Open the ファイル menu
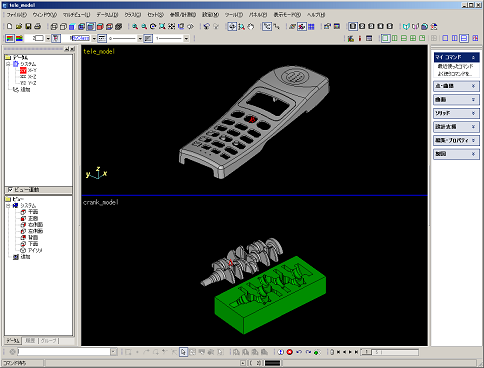Viewport: 484px width, 368px height. (17, 15)
